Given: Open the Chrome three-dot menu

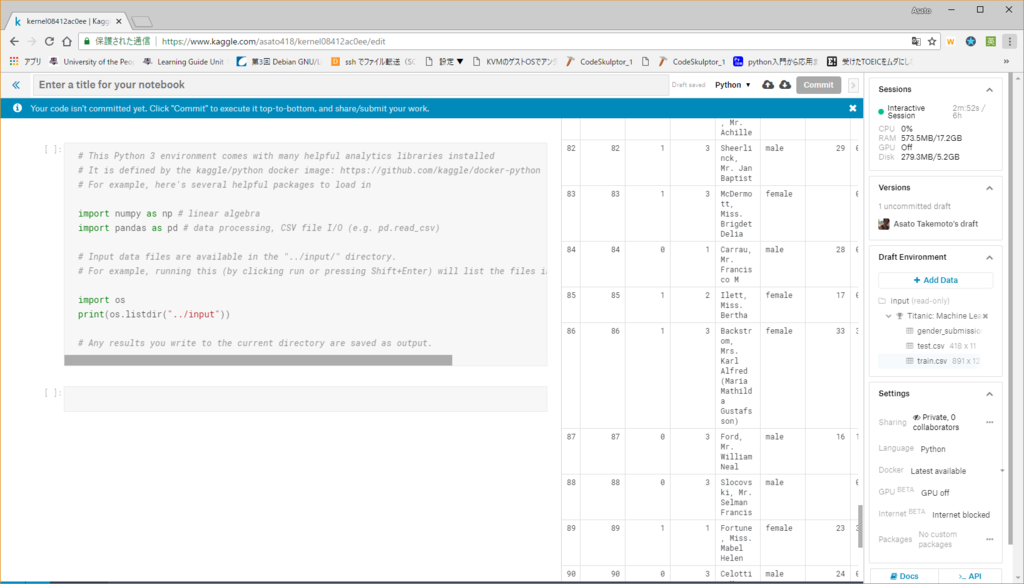Looking at the screenshot, I should point(1010,41).
